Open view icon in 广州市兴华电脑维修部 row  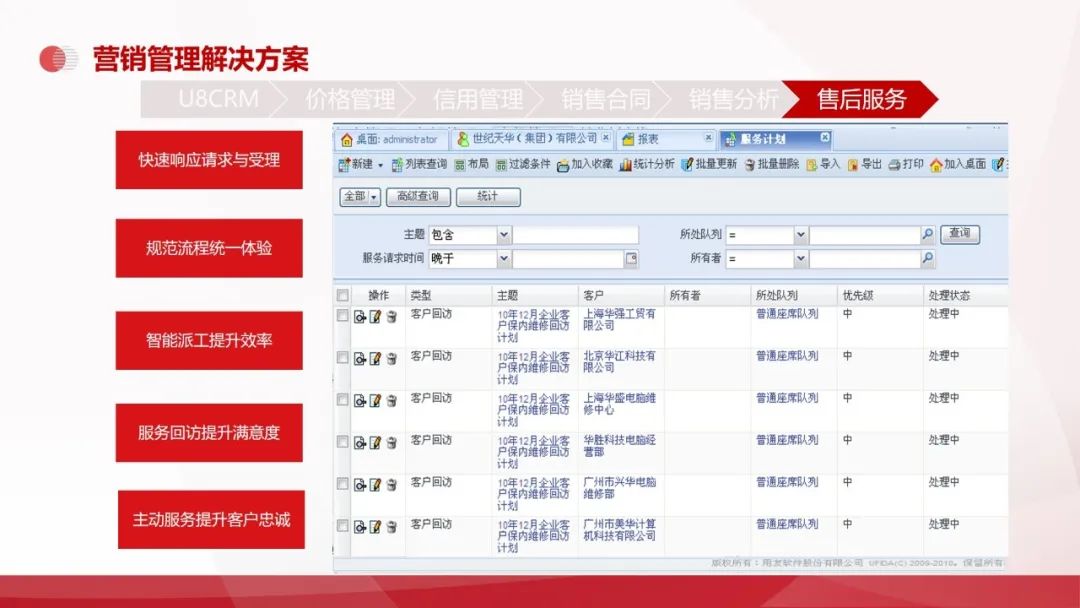pos(360,485)
